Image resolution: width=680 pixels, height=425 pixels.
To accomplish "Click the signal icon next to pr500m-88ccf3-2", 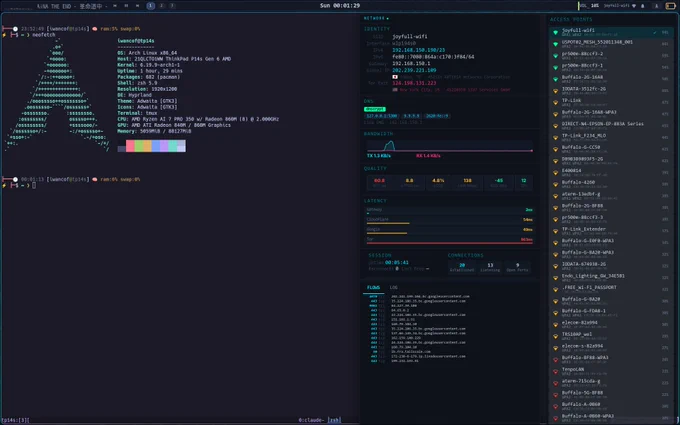I will pos(555,56).
